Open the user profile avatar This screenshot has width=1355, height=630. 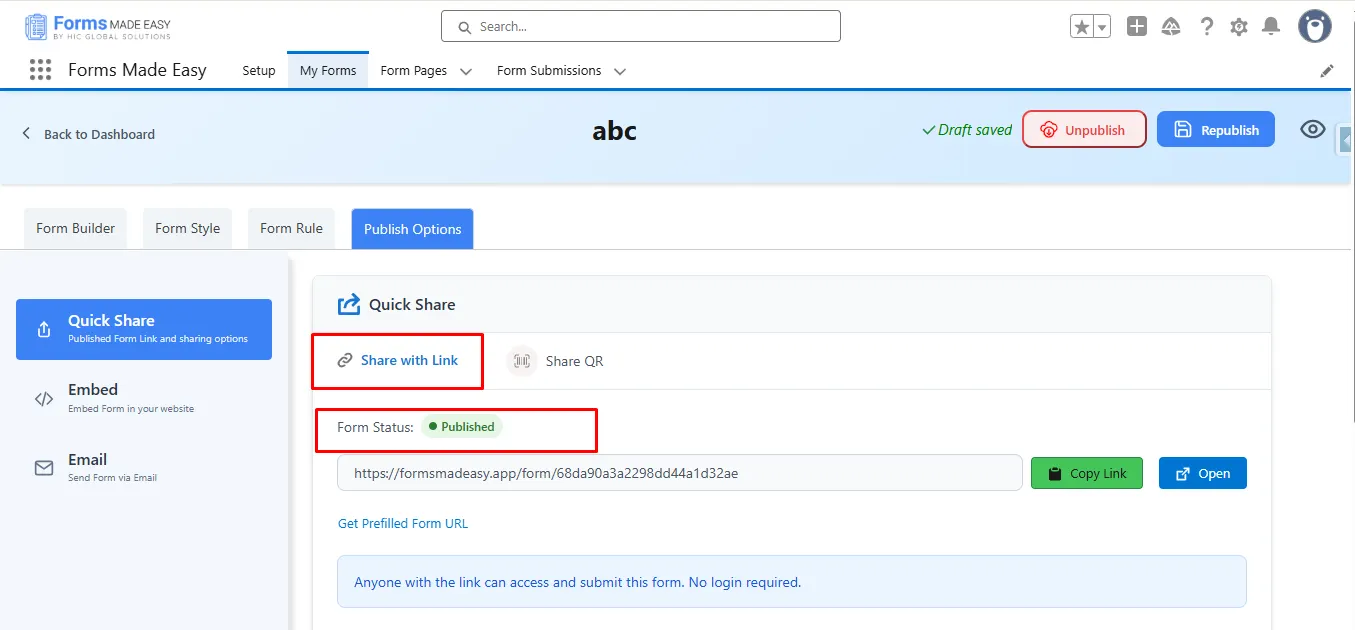[x=1315, y=27]
